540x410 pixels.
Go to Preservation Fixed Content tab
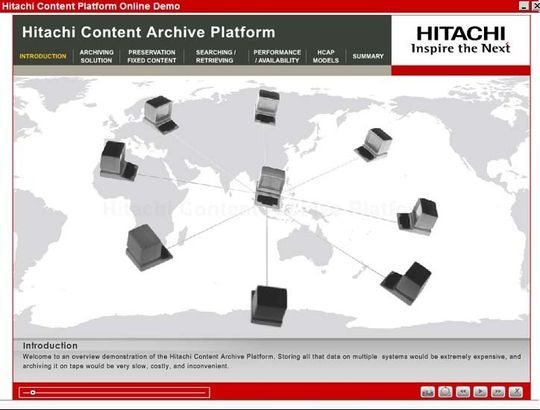(152, 56)
